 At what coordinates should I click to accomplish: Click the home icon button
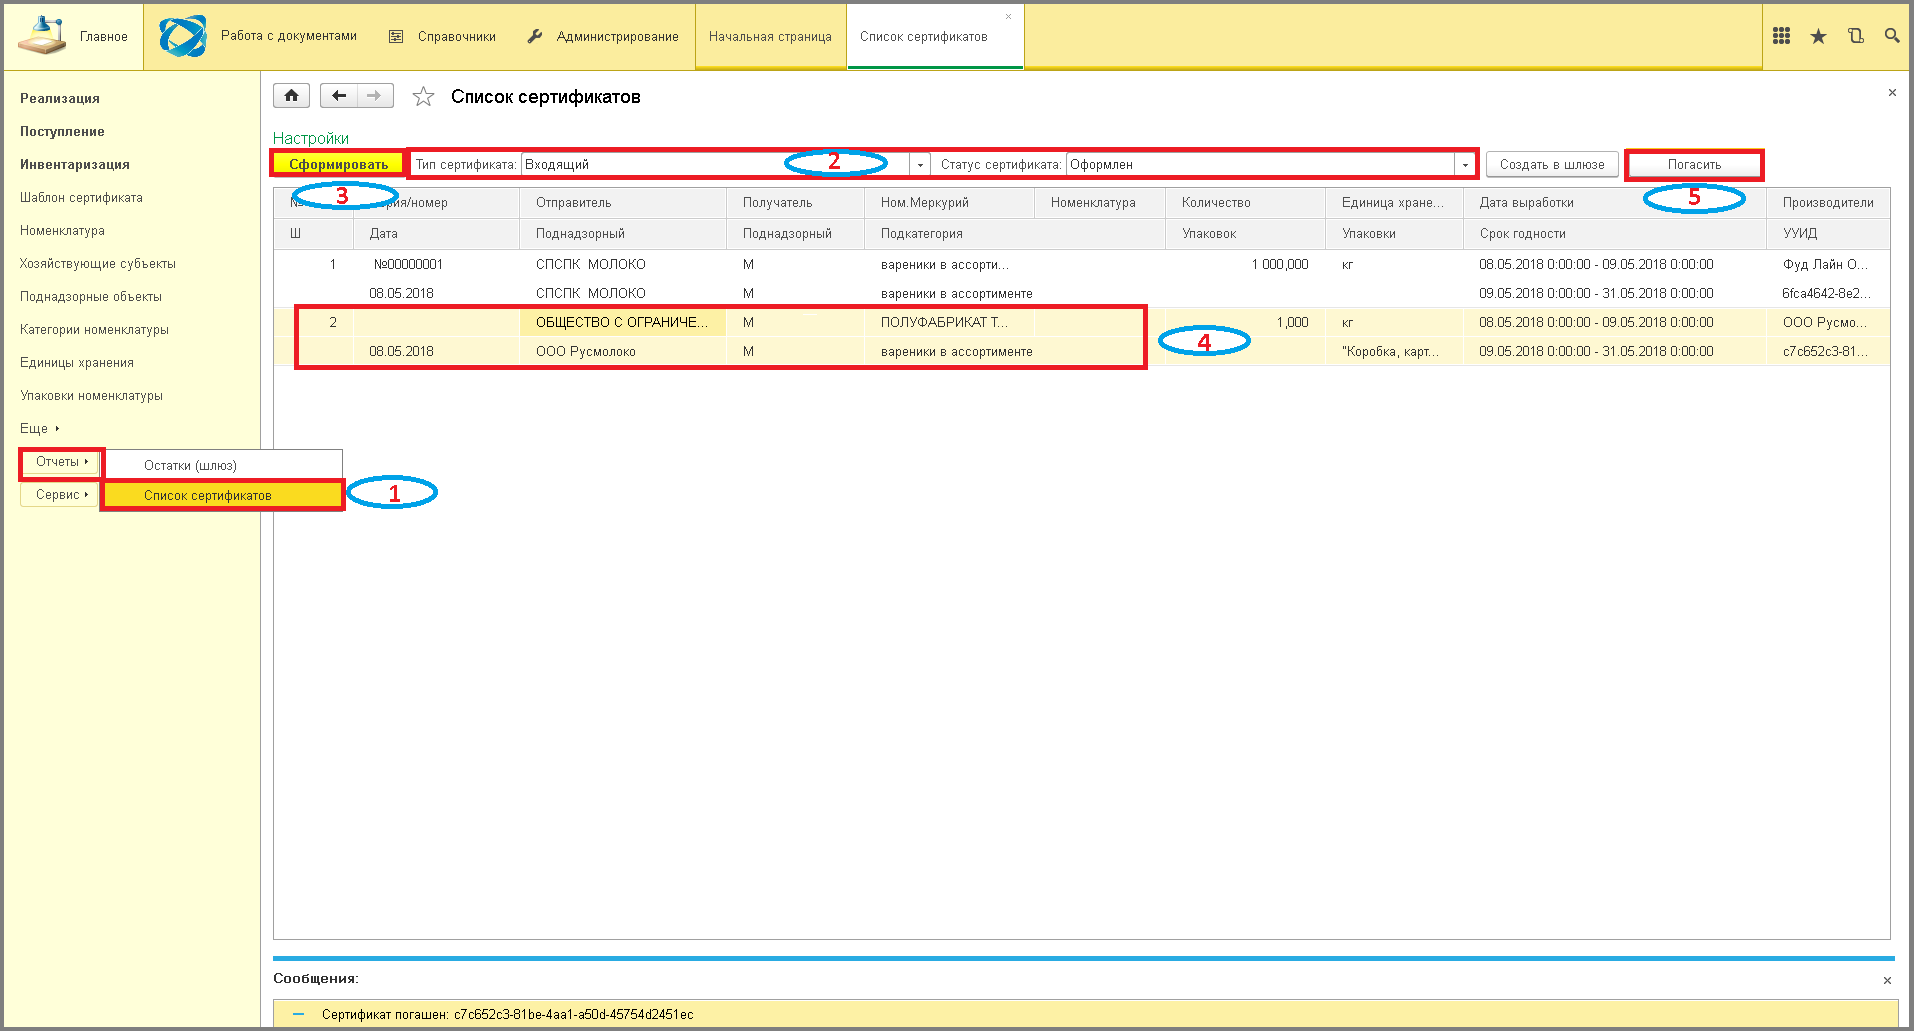tap(291, 96)
